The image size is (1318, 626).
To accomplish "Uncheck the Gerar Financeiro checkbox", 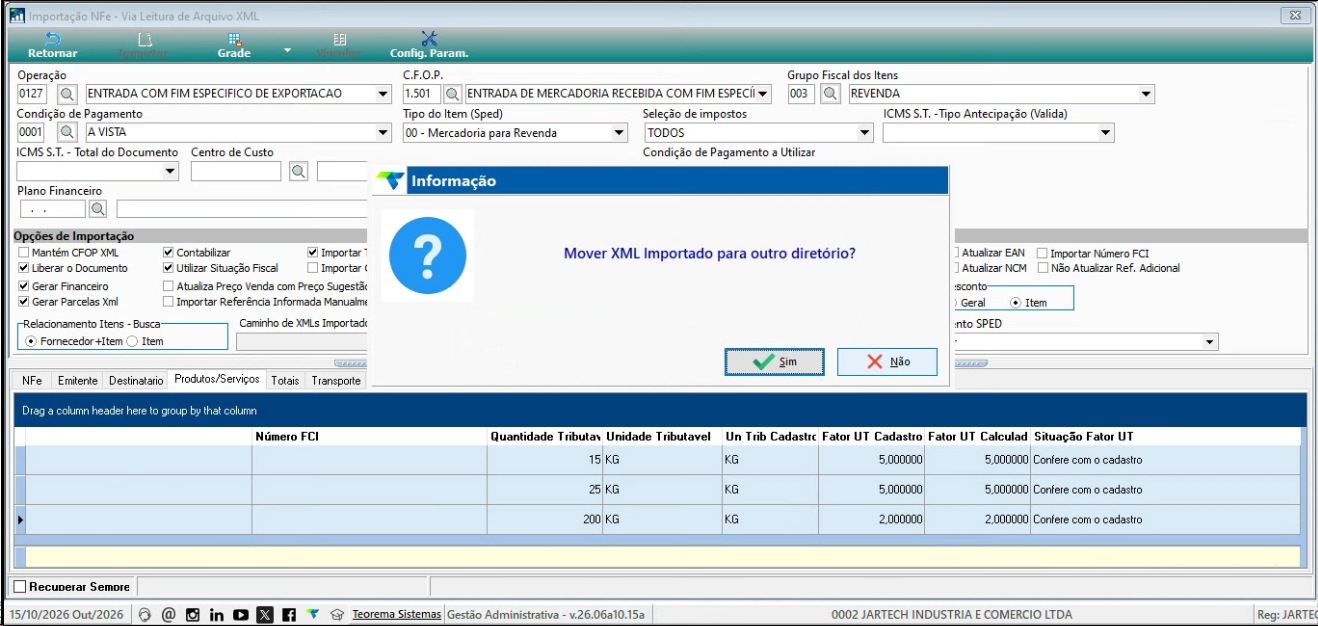I will pyautogui.click(x=24, y=286).
